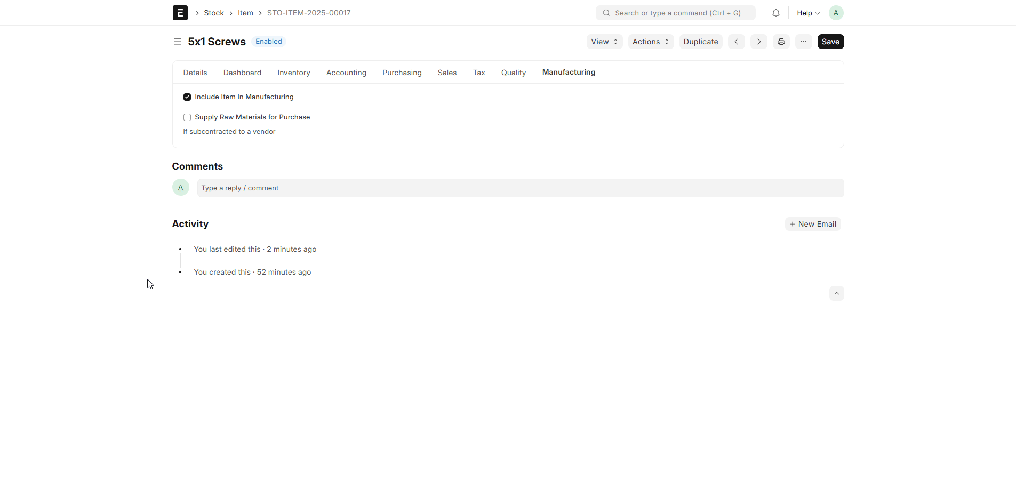
Task: Click the Duplicate button
Action: [700, 42]
